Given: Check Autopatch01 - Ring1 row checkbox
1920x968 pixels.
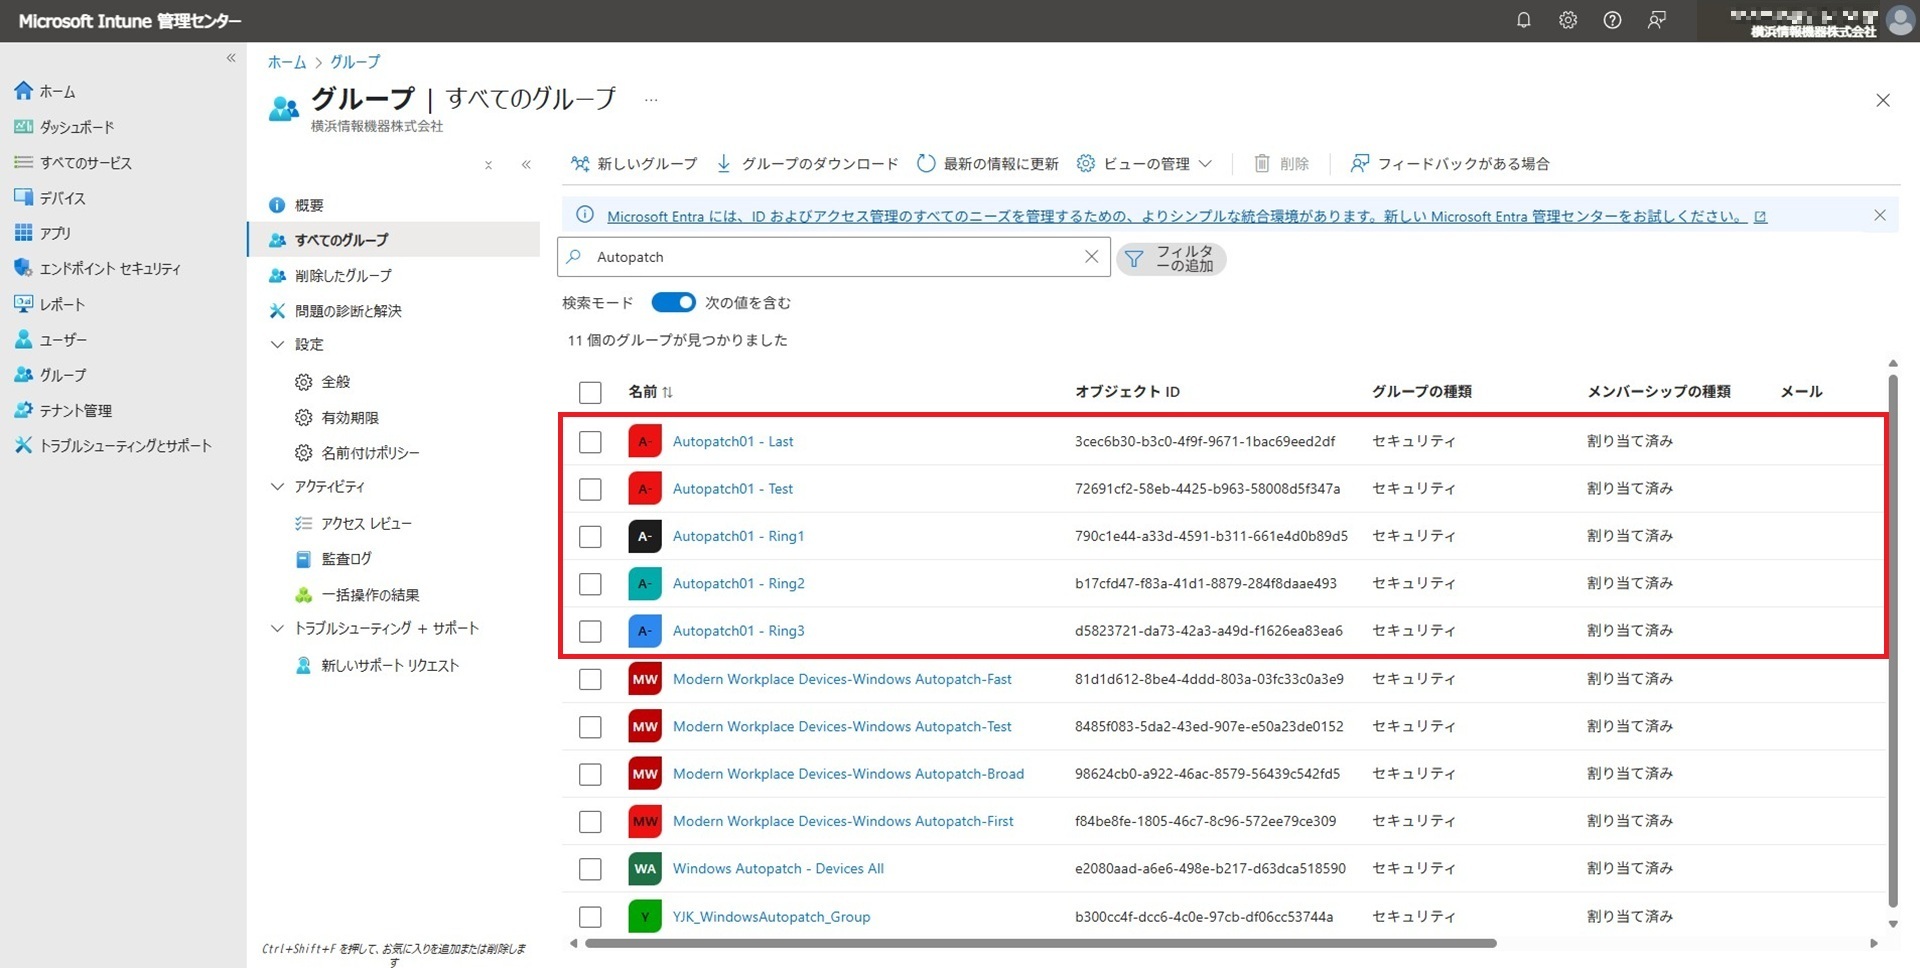Looking at the screenshot, I should (x=590, y=536).
